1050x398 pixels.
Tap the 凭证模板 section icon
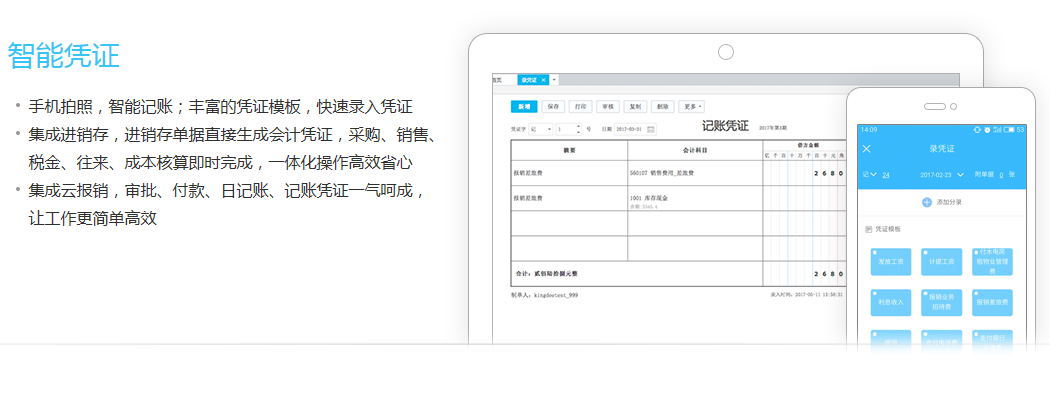click(869, 229)
